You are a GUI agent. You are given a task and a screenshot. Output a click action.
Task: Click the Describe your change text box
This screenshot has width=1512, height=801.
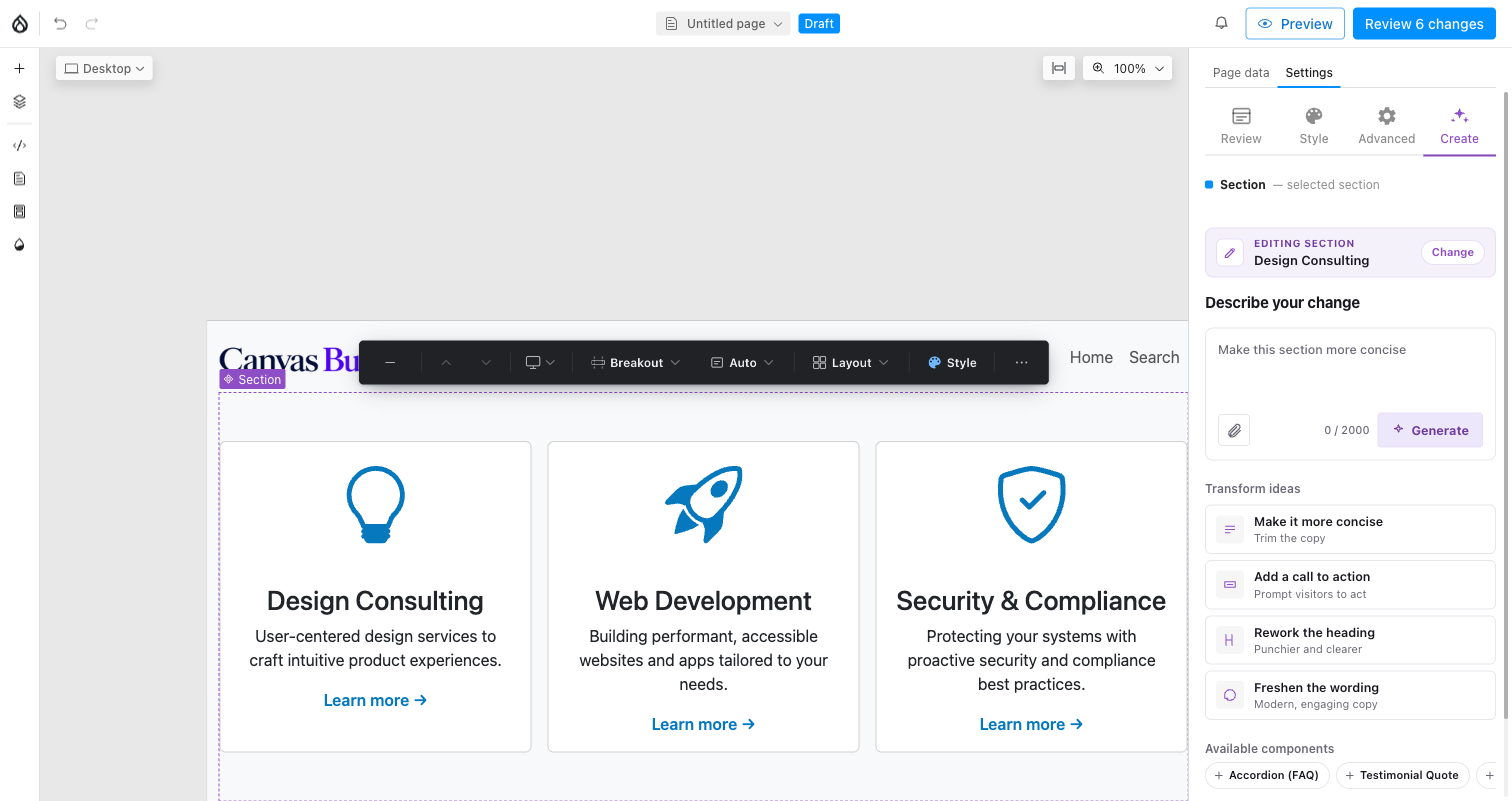(1350, 370)
